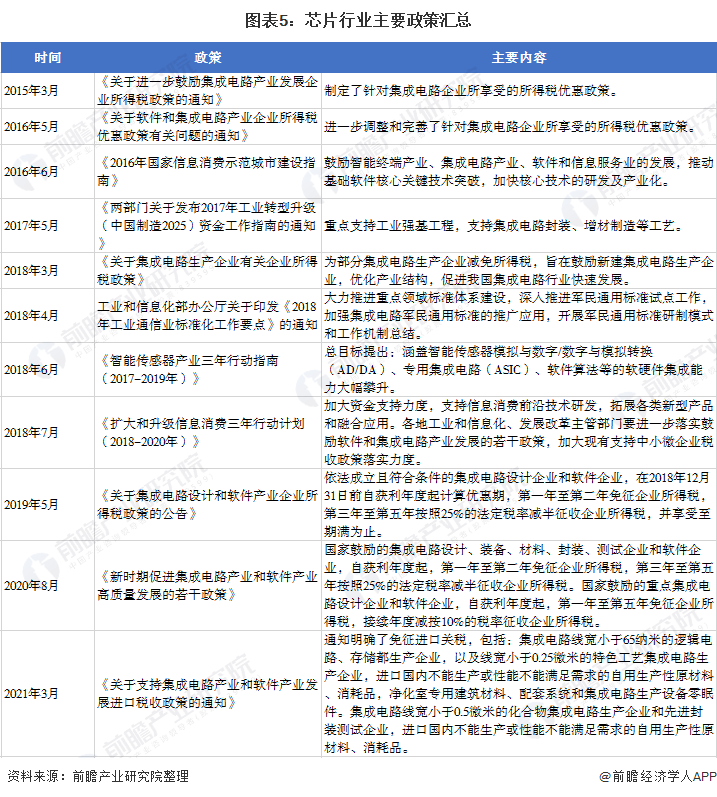
Task: Click the 2016年5月 date cell
Action: pos(32,127)
